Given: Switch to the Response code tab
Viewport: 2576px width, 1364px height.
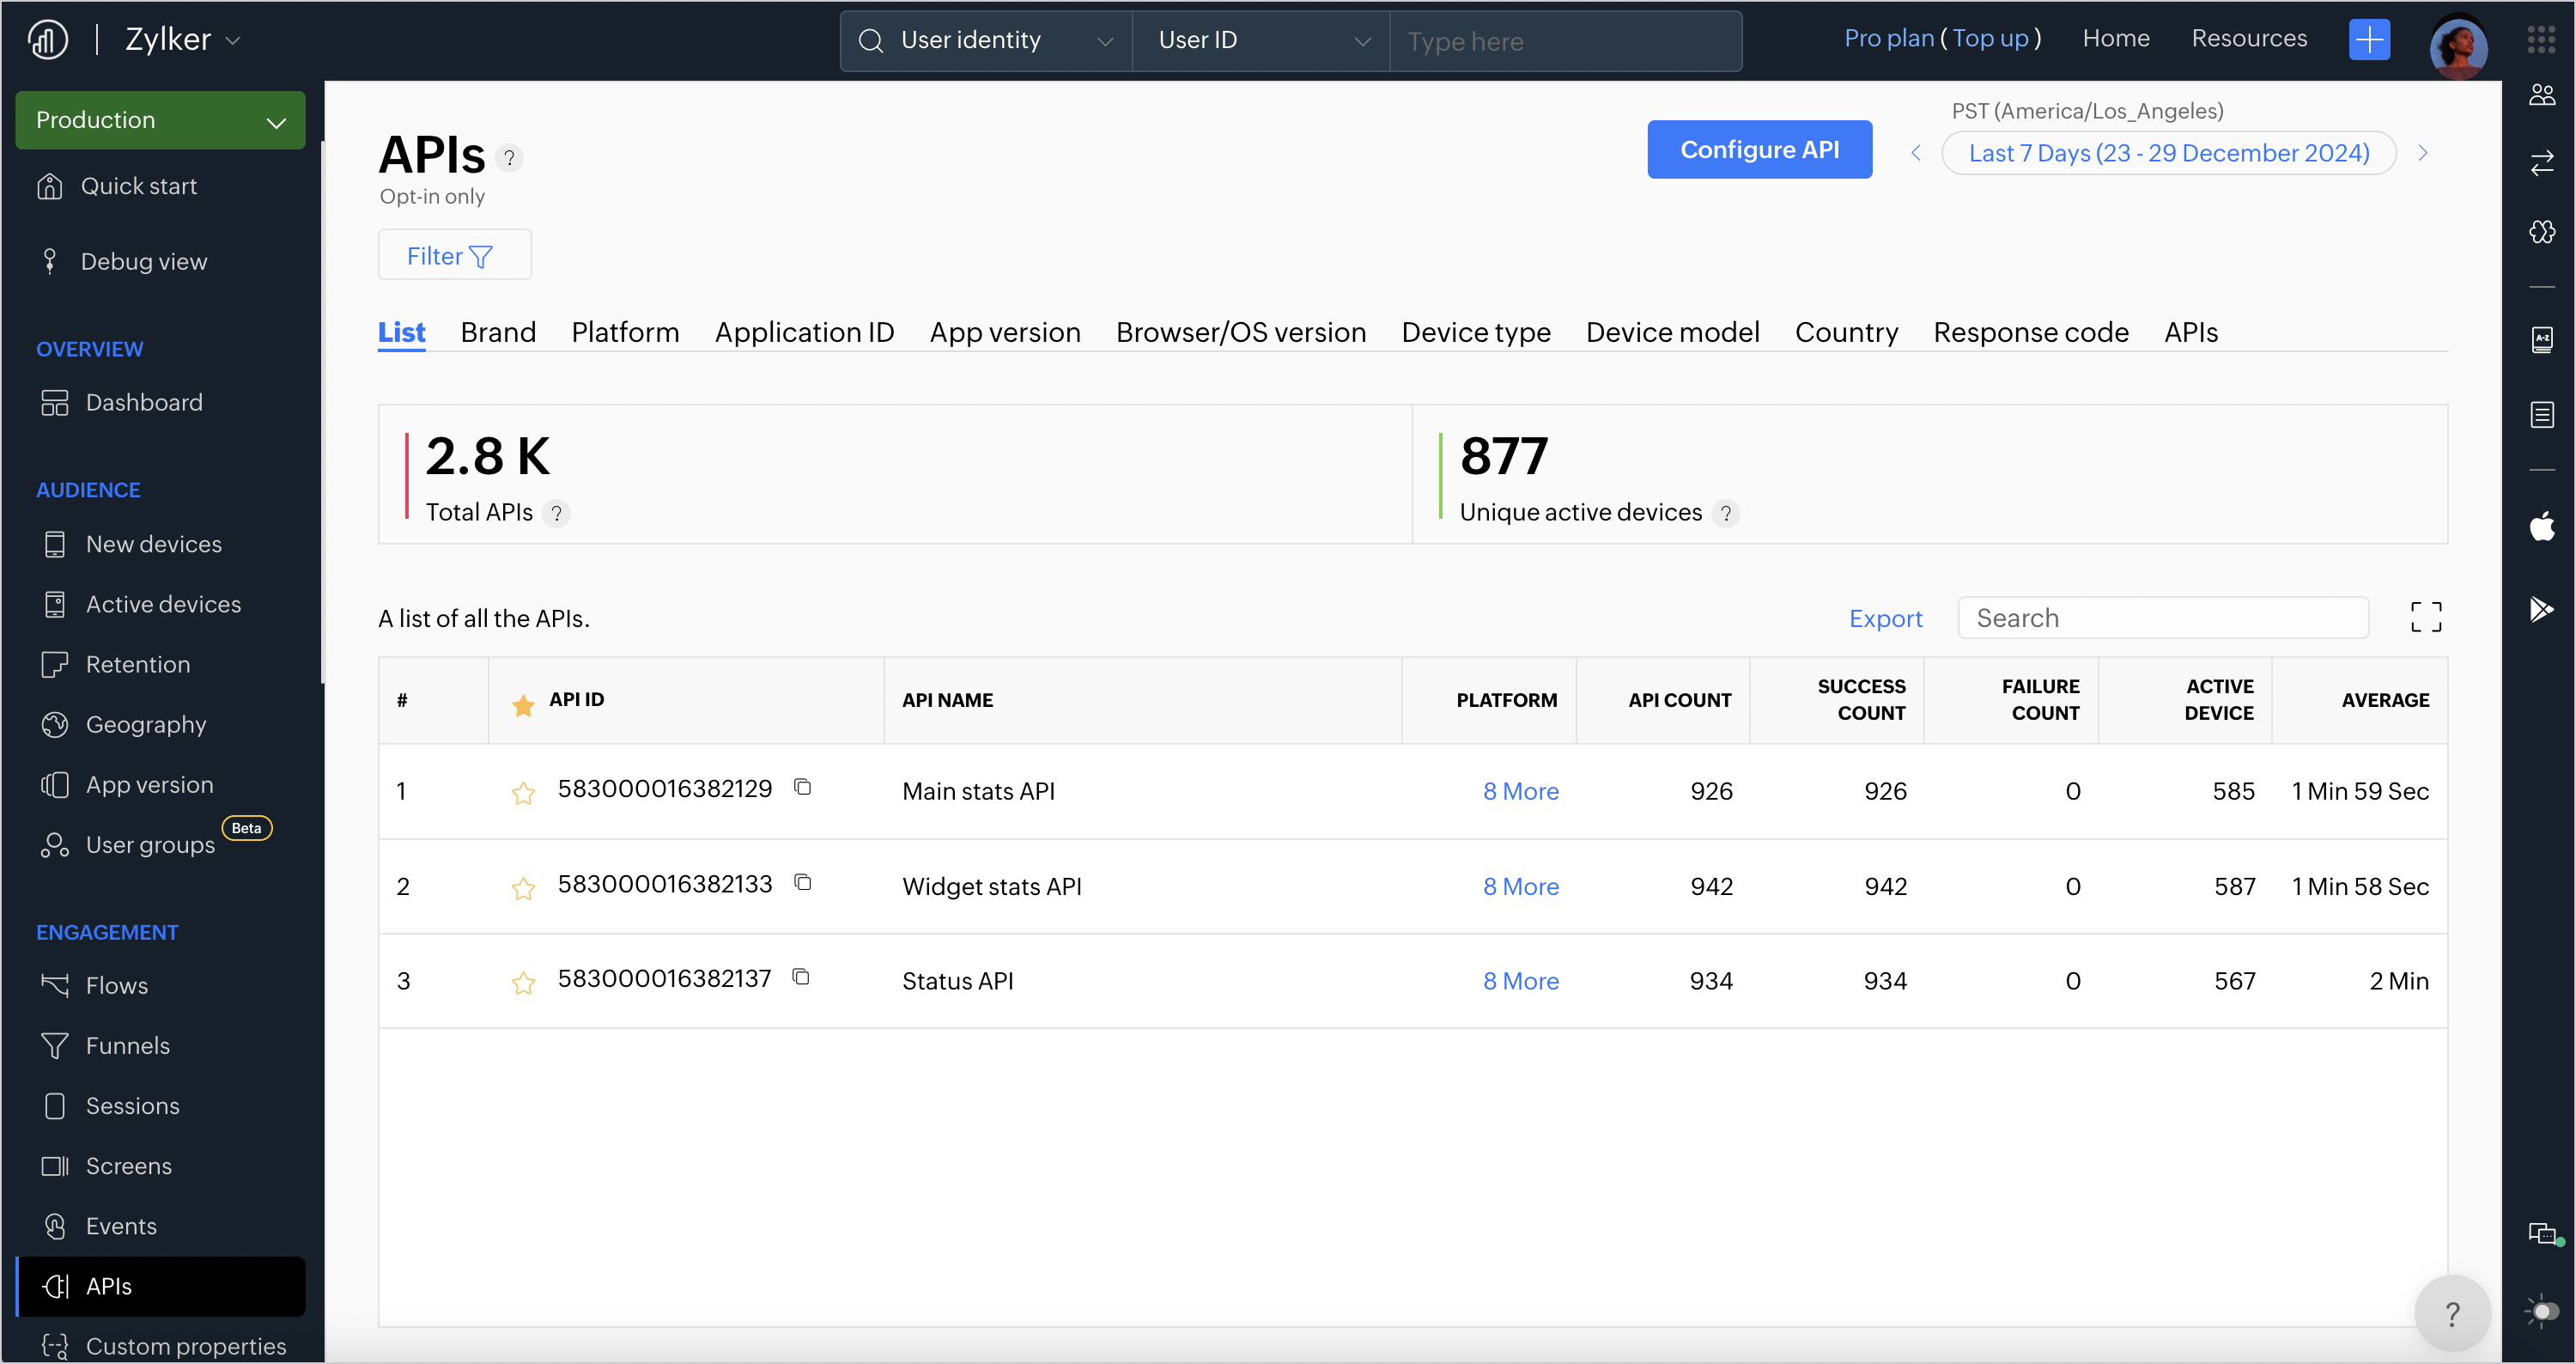Looking at the screenshot, I should pyautogui.click(x=2030, y=332).
